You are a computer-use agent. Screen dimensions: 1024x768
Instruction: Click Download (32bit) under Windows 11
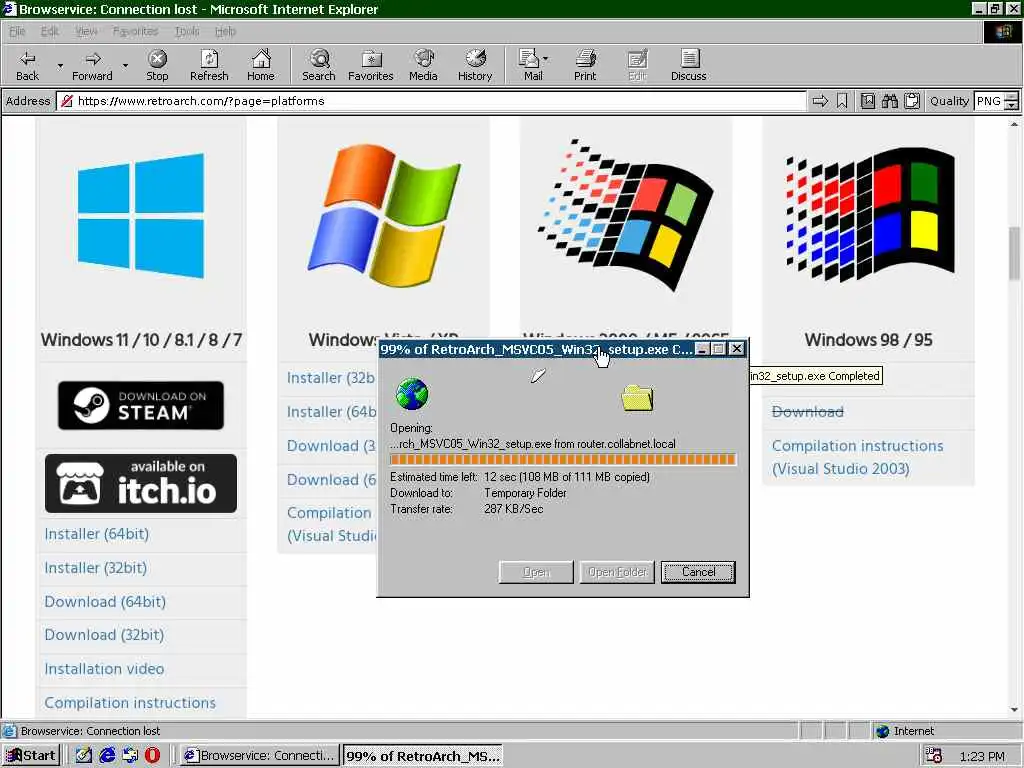104,635
